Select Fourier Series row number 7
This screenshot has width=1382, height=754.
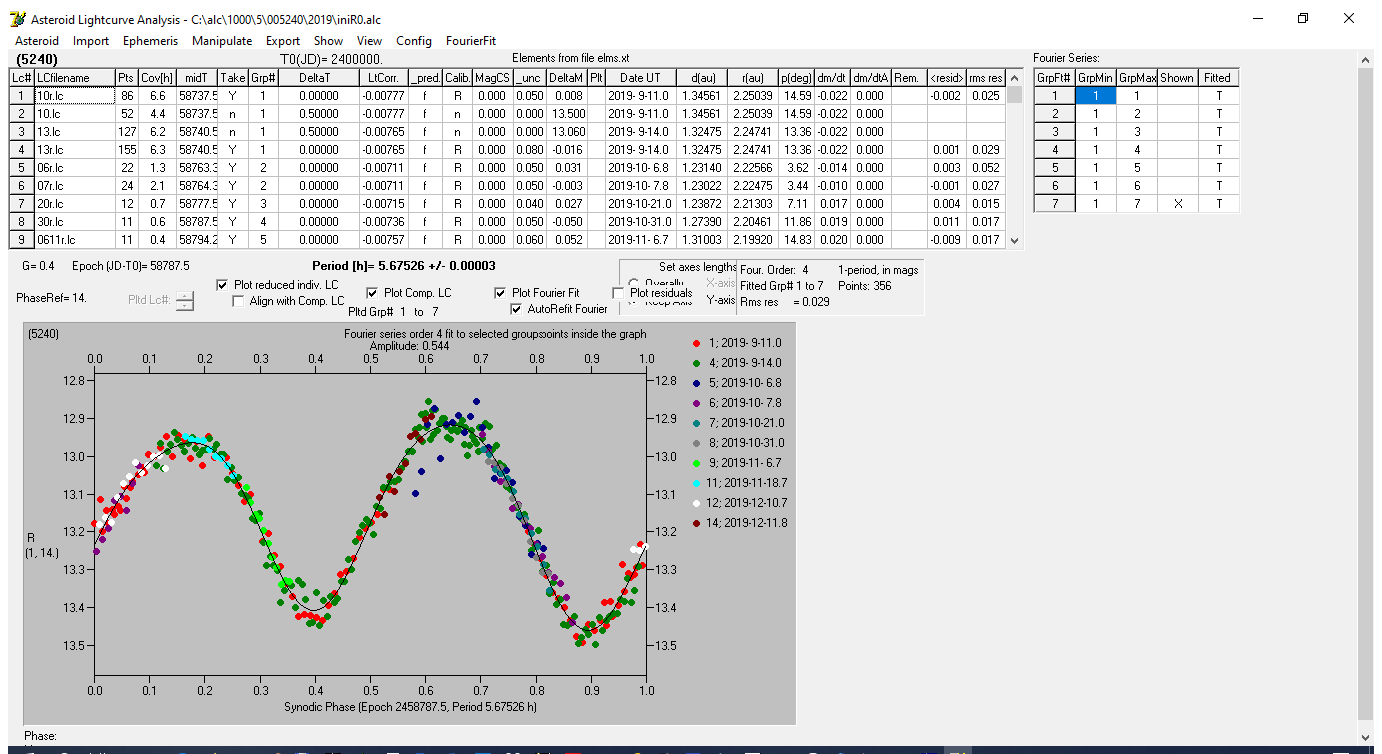click(1054, 203)
